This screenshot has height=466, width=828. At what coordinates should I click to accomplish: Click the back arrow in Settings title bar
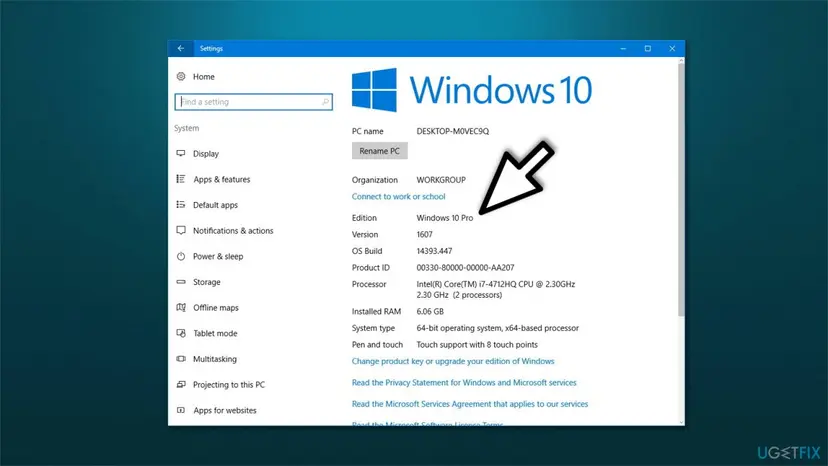(181, 48)
